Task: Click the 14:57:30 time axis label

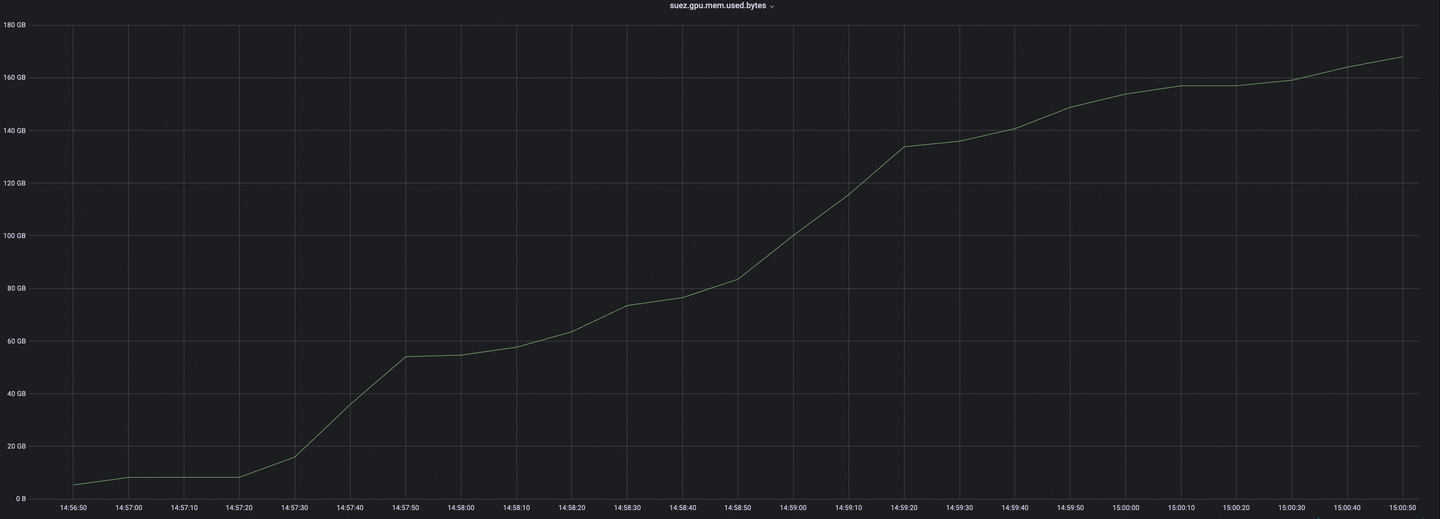Action: click(x=295, y=508)
